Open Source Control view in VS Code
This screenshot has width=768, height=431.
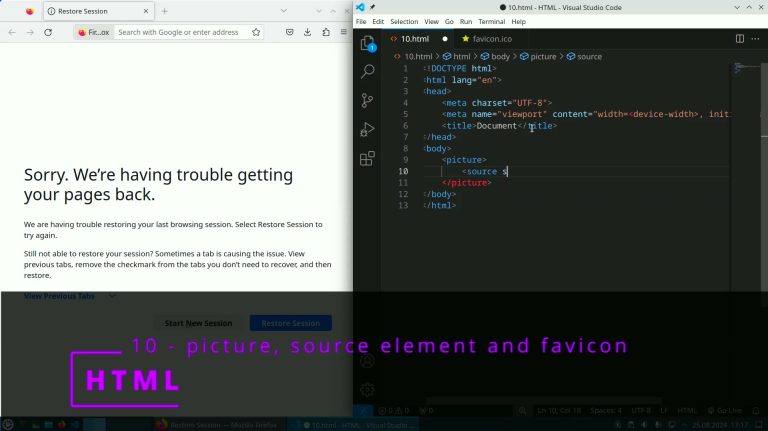pyautogui.click(x=367, y=100)
